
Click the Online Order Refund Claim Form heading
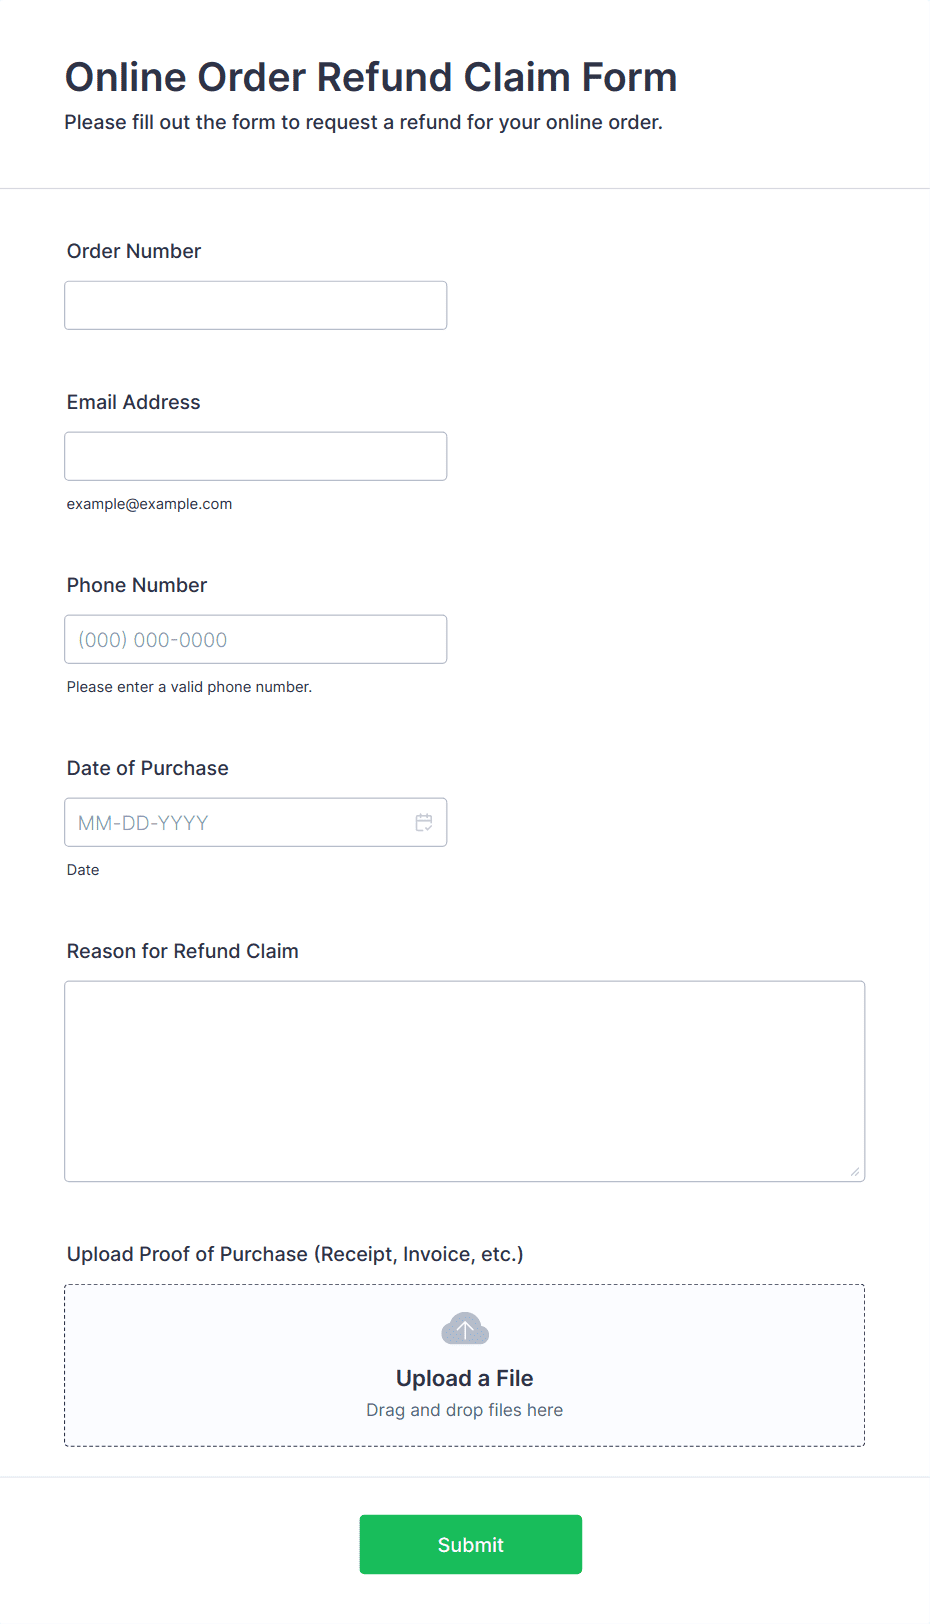coord(371,77)
